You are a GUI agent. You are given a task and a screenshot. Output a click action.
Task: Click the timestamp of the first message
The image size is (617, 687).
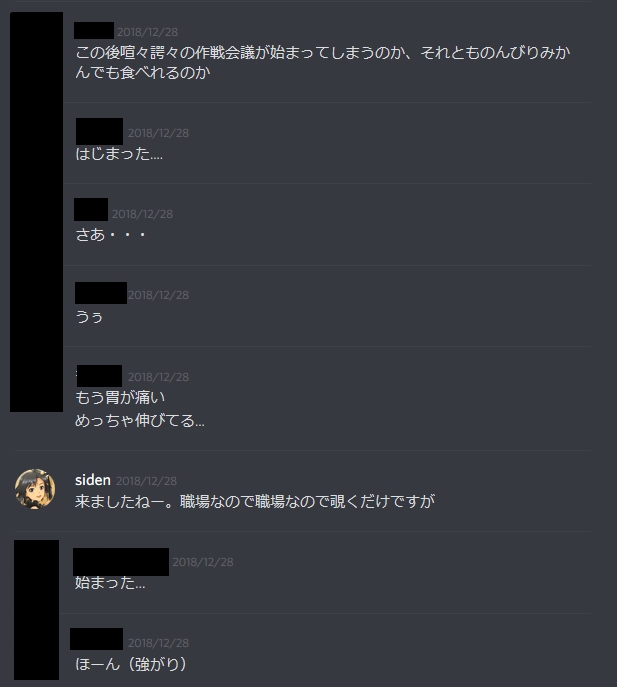(147, 32)
